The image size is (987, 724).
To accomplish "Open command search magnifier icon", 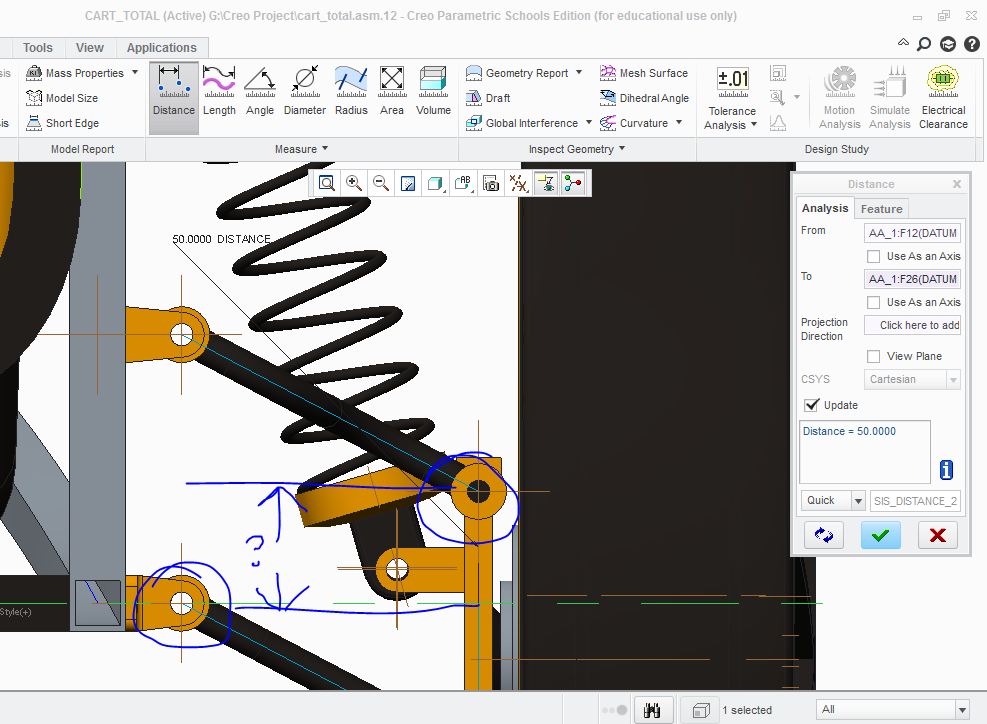I will (x=924, y=43).
